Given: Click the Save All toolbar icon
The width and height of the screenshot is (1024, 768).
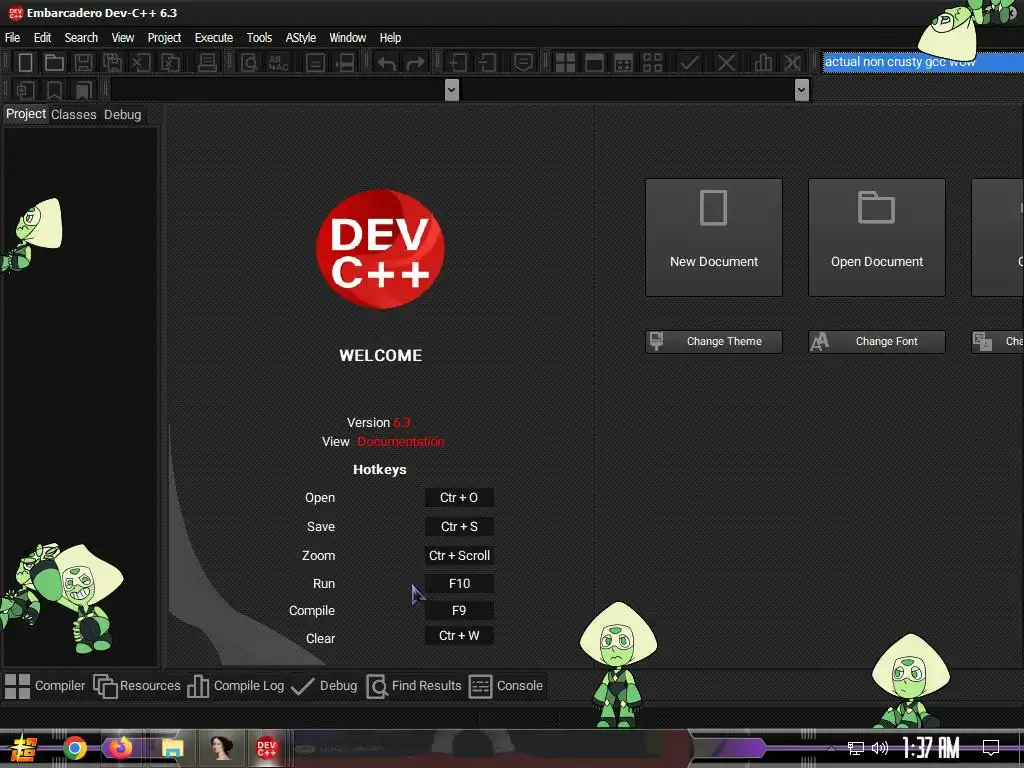Looking at the screenshot, I should click(x=112, y=63).
